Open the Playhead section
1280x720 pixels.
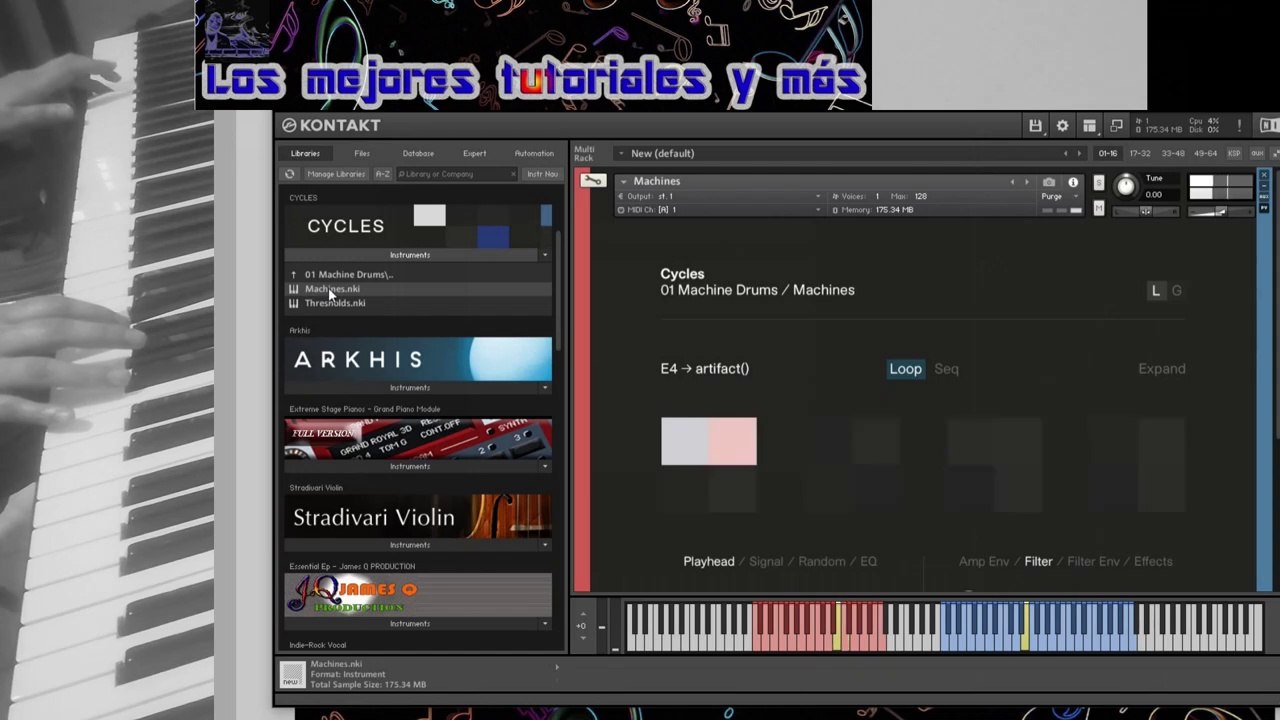tap(709, 562)
